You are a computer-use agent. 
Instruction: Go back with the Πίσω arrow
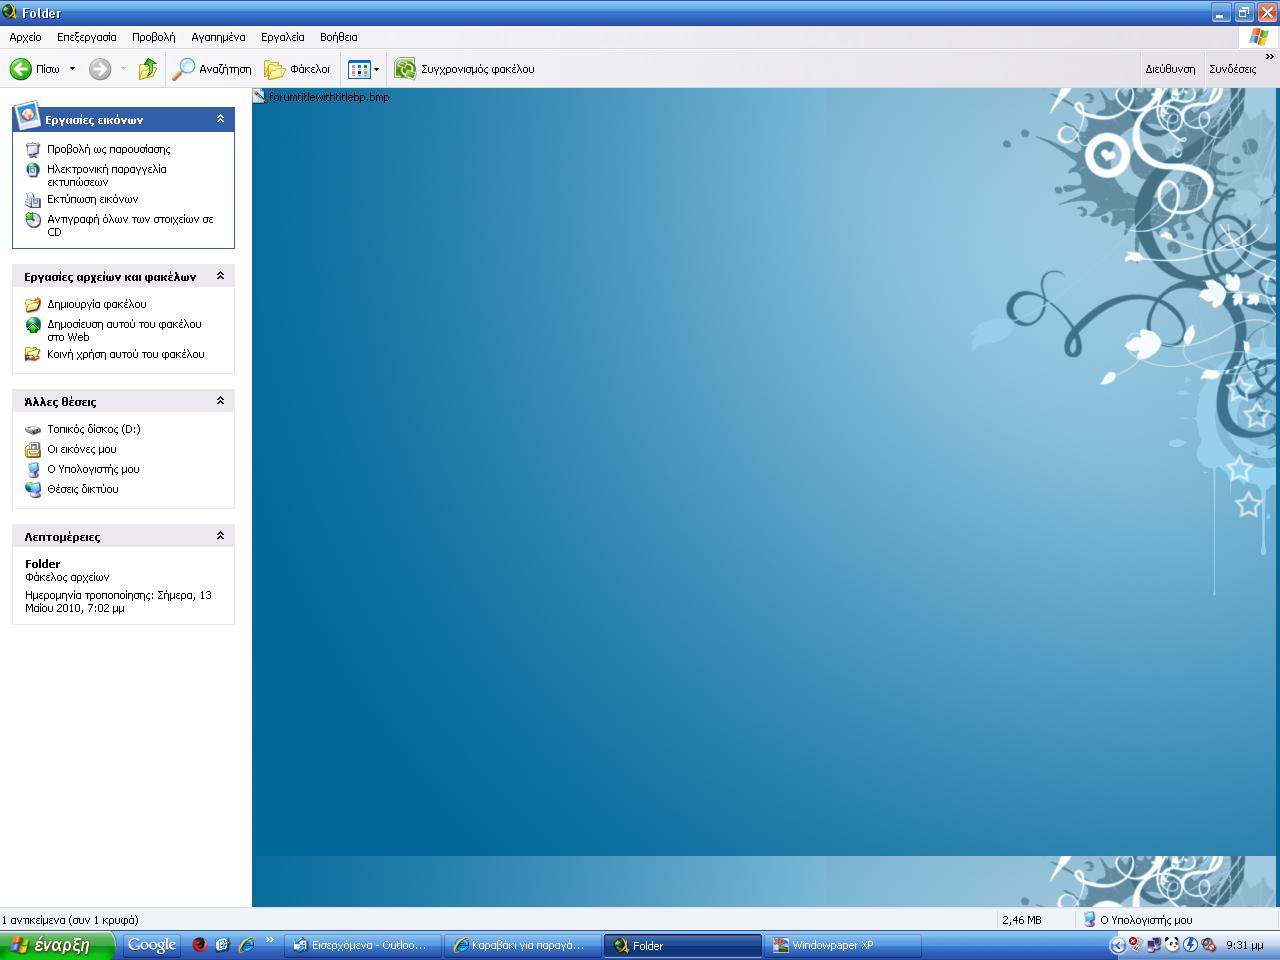pos(35,69)
